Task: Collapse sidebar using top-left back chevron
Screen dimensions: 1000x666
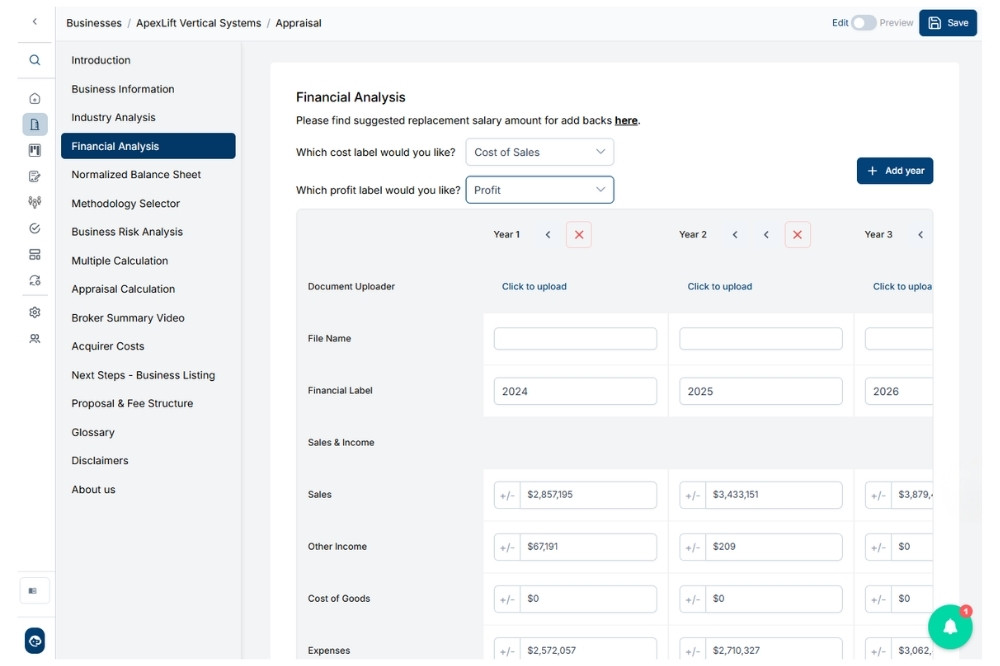Action: pyautogui.click(x=34, y=22)
